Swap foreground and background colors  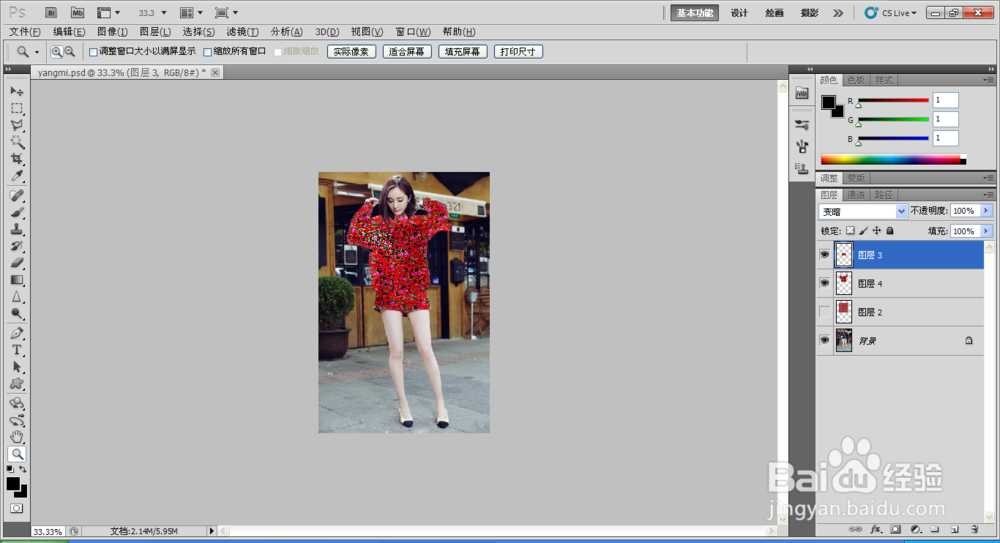click(23, 469)
